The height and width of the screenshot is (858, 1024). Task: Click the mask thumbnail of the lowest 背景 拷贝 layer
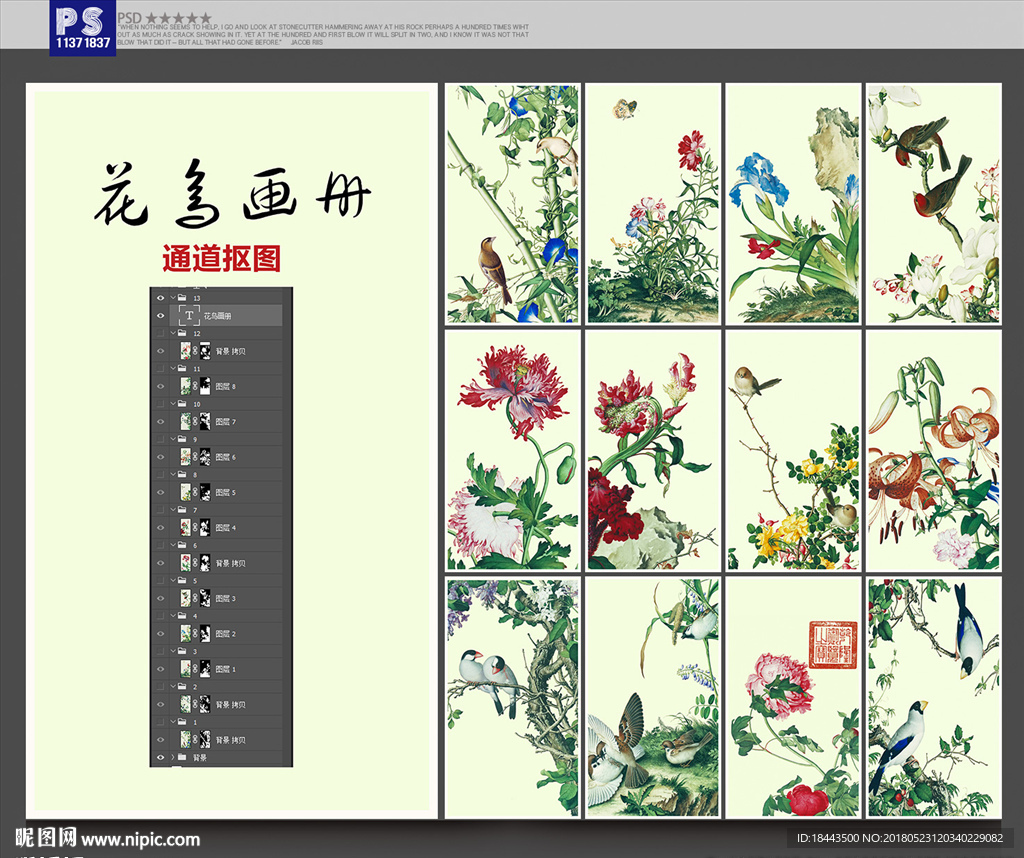[x=206, y=738]
